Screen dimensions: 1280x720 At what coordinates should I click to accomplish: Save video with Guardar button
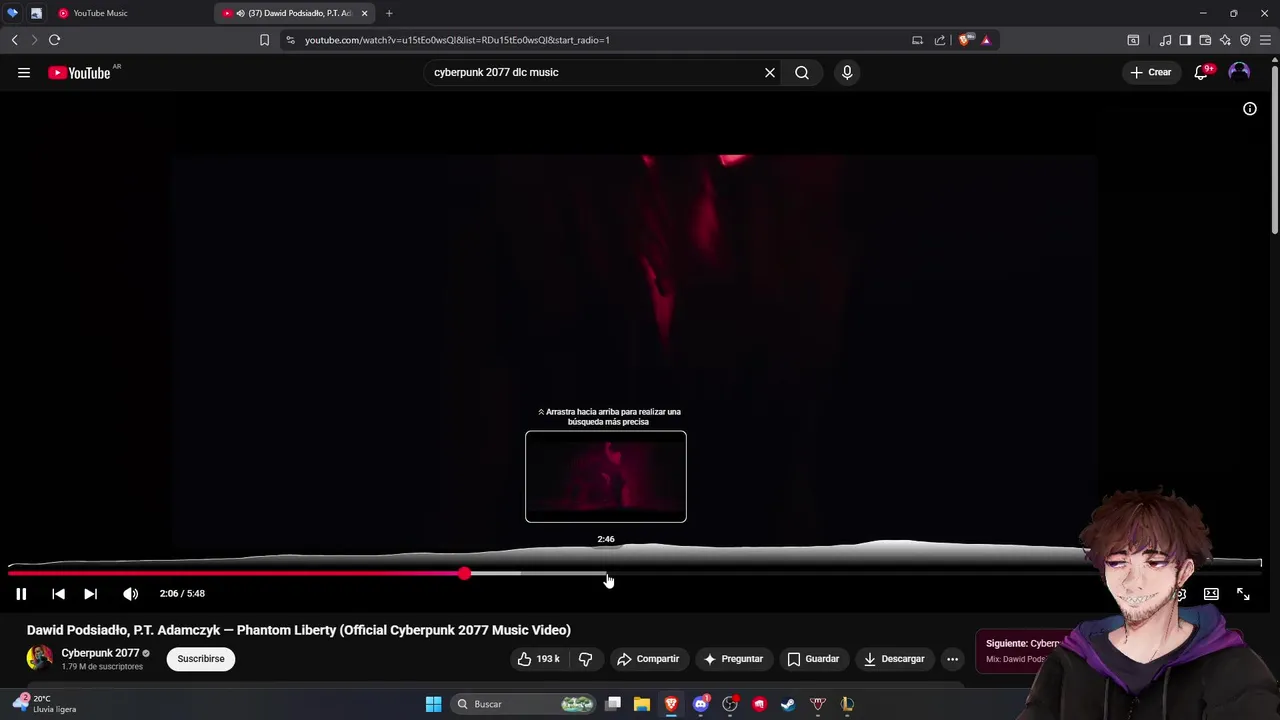813,659
